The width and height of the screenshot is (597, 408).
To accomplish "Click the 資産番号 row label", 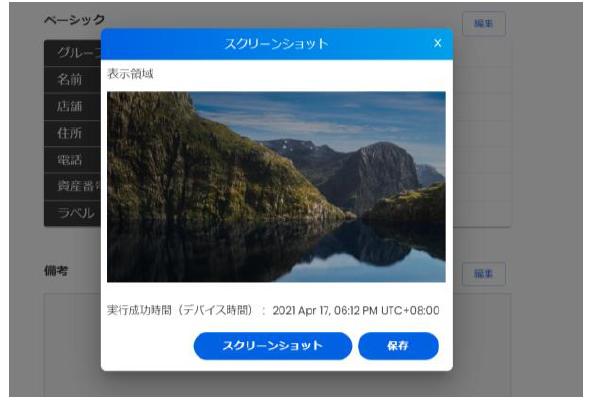I will pos(79,186).
